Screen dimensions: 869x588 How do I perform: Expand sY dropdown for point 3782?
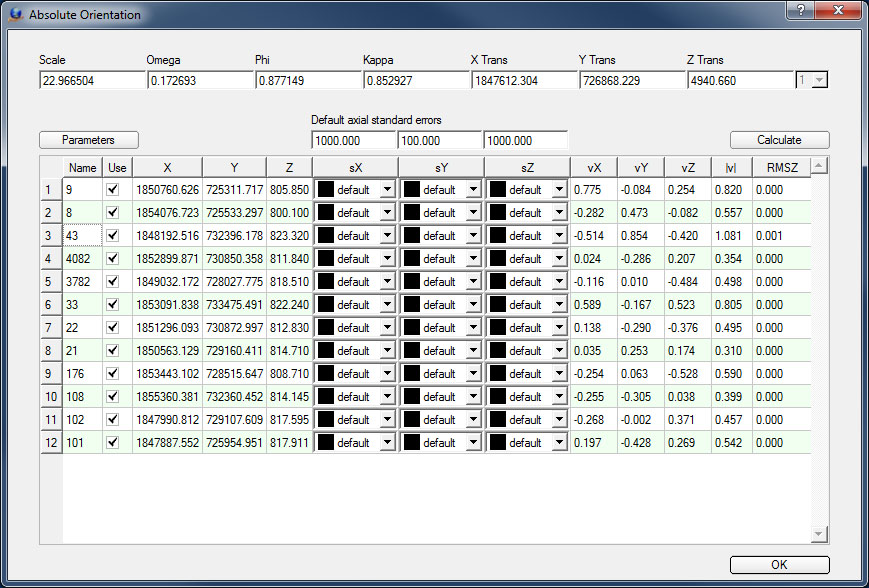pyautogui.click(x=473, y=282)
